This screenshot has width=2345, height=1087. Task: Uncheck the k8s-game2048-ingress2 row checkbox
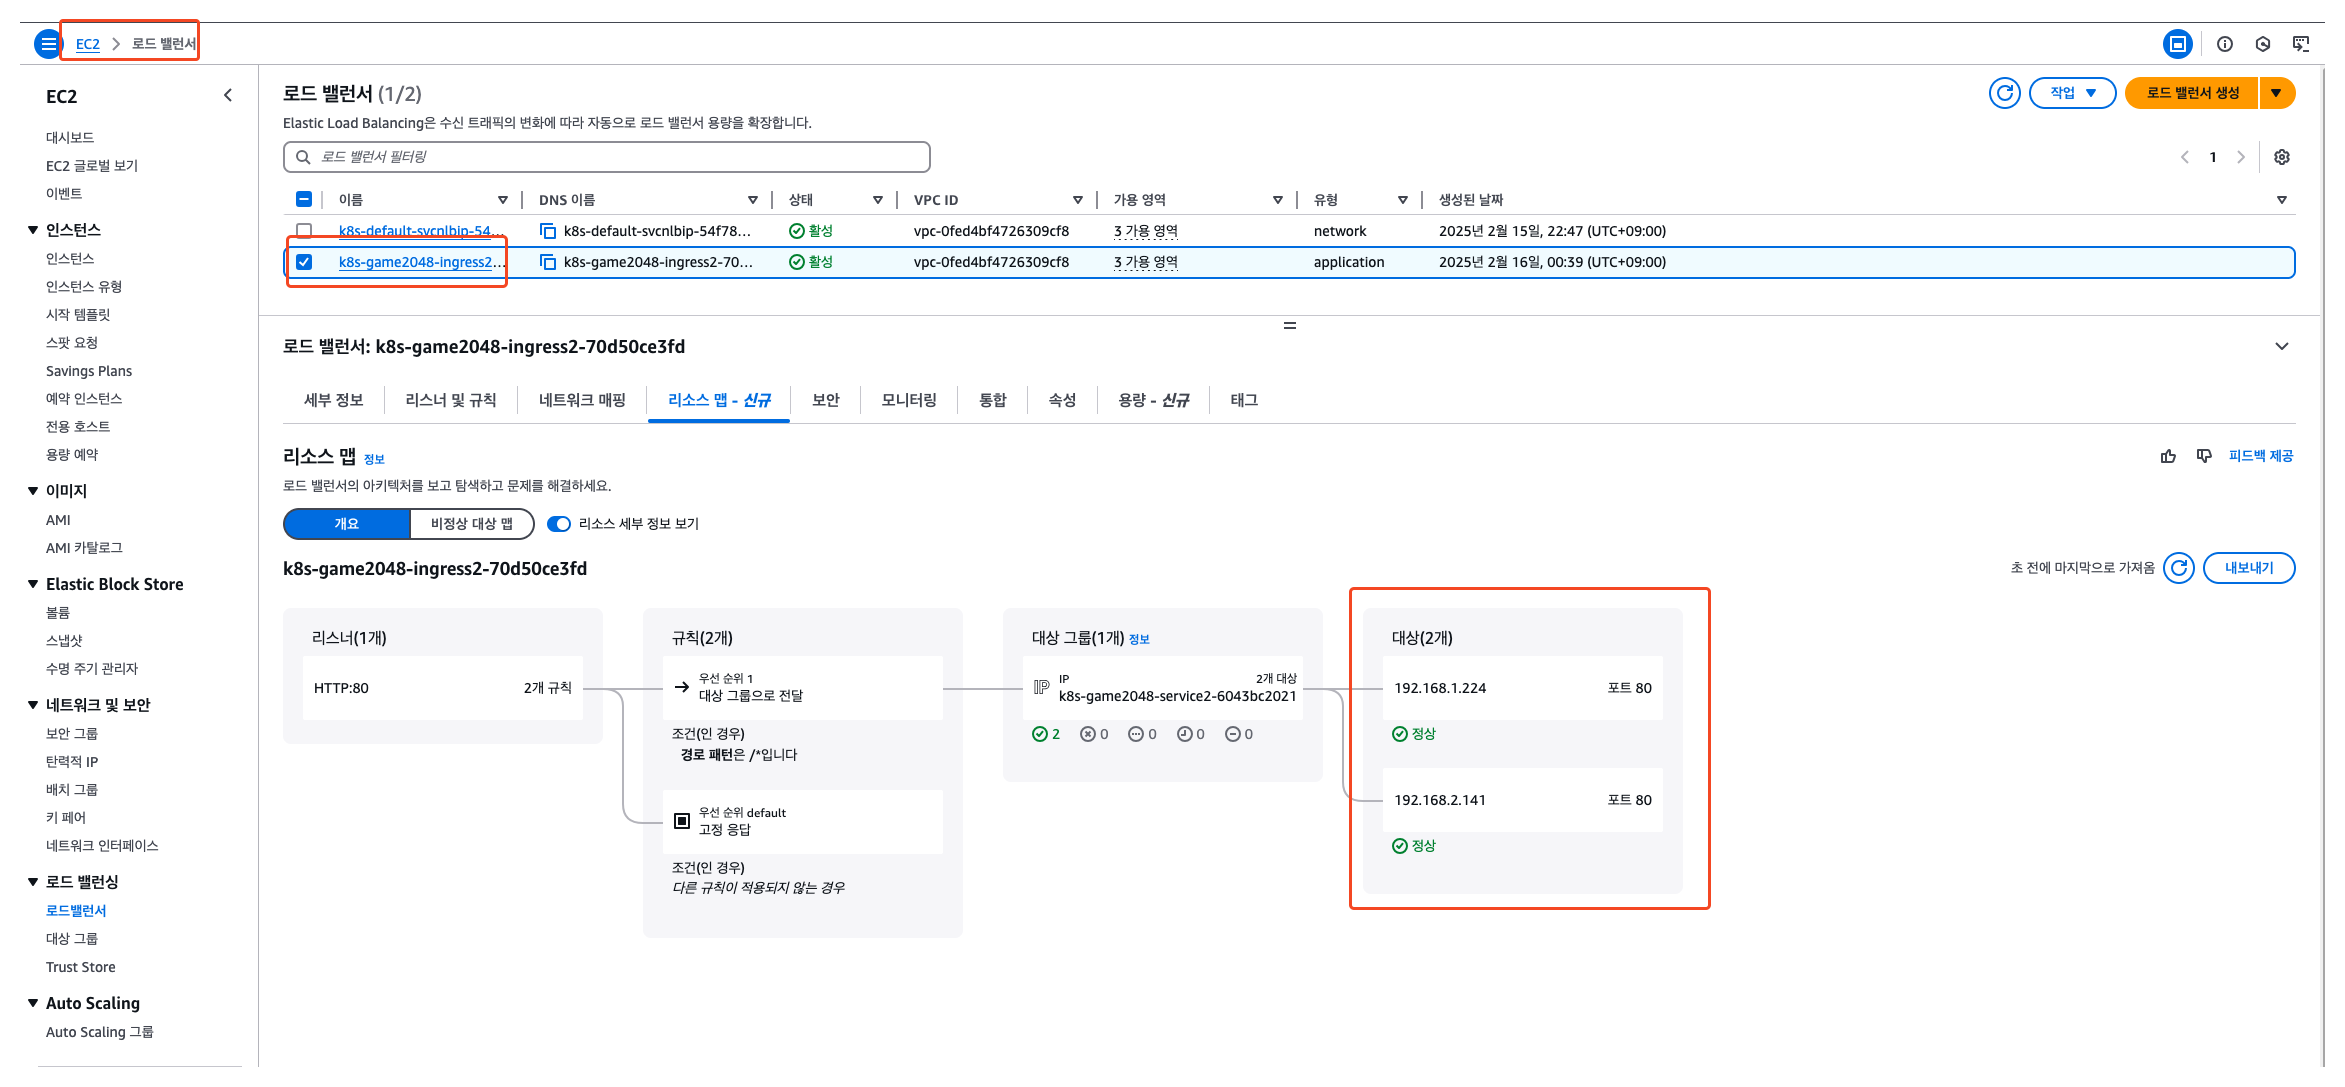[304, 262]
